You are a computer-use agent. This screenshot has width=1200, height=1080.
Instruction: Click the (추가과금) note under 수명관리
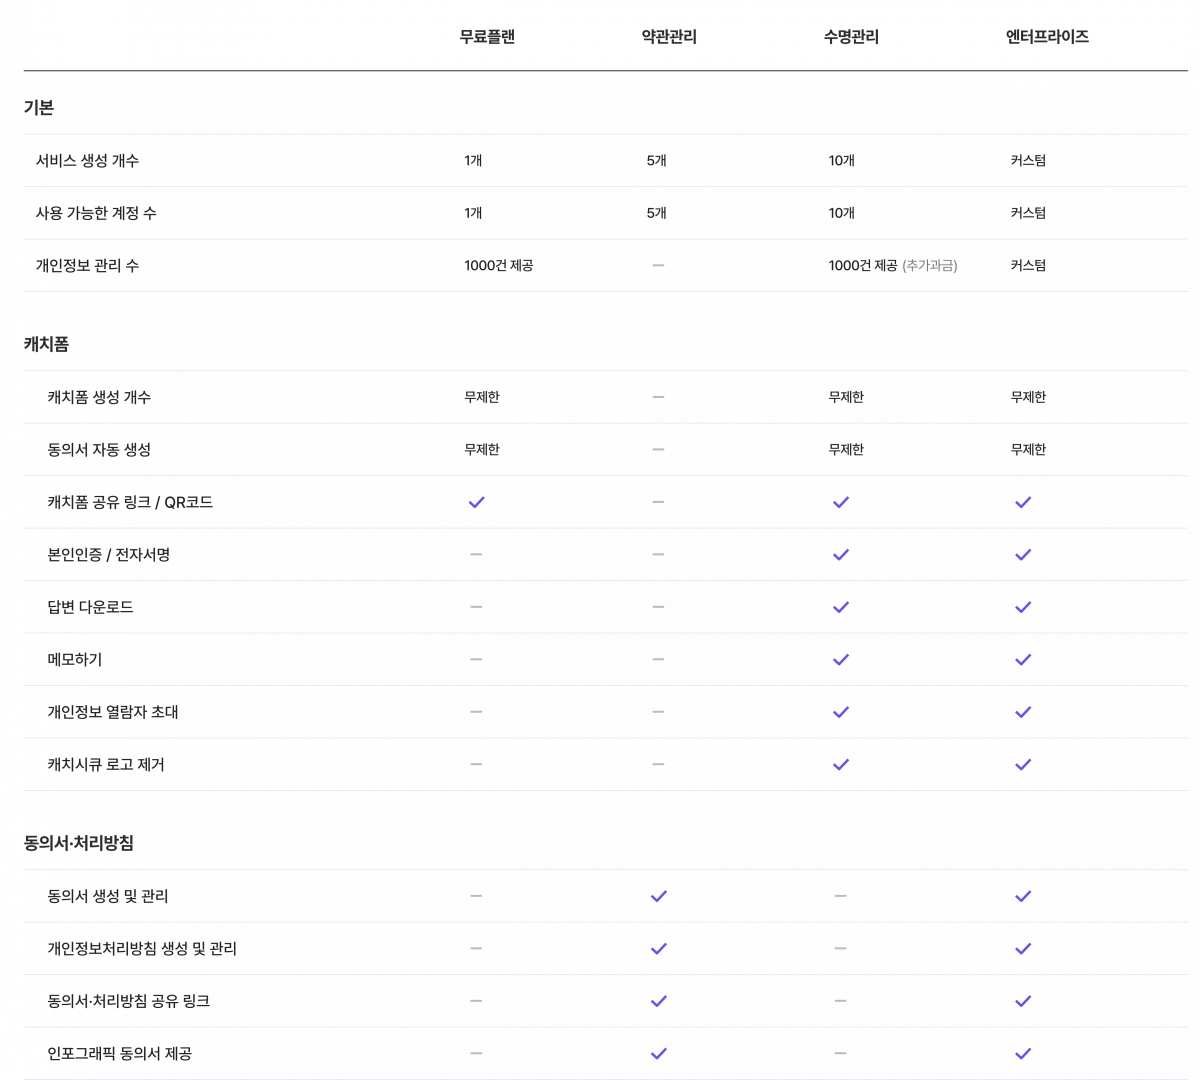click(x=930, y=266)
